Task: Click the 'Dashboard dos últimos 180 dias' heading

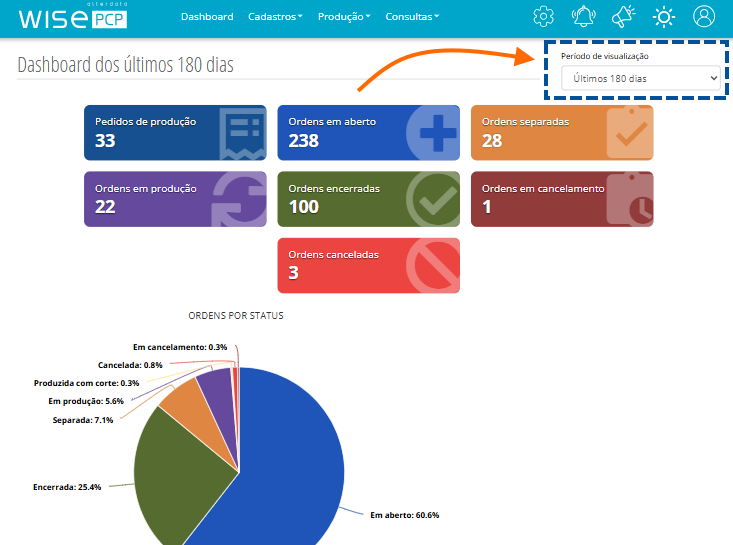Action: 125,65
